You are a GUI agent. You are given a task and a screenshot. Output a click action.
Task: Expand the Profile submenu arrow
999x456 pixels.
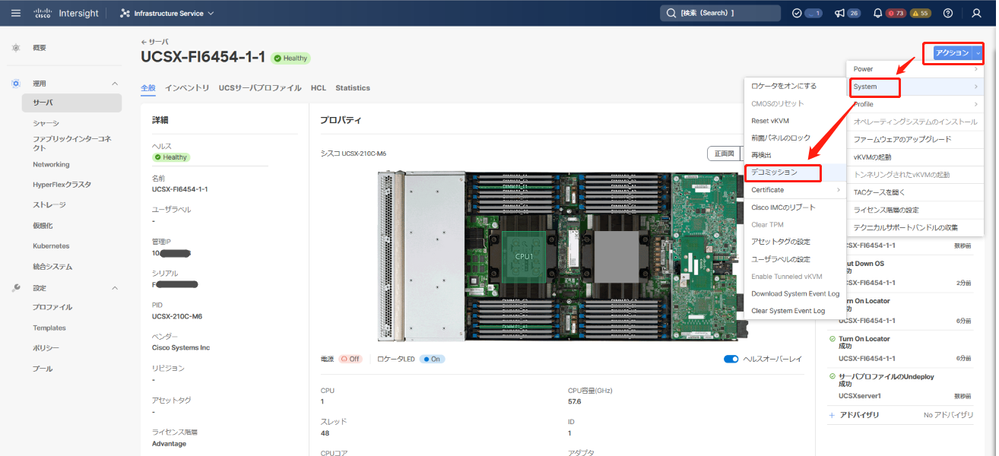976,104
